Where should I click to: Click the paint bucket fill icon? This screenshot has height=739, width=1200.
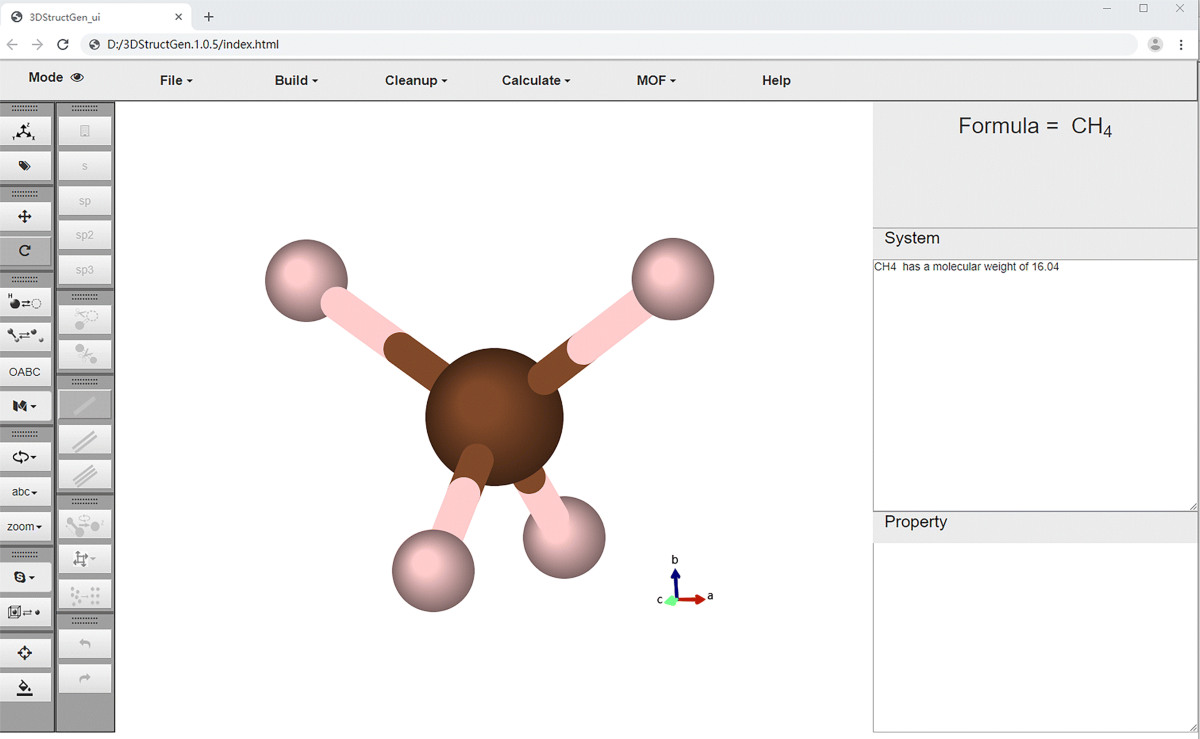[x=25, y=688]
